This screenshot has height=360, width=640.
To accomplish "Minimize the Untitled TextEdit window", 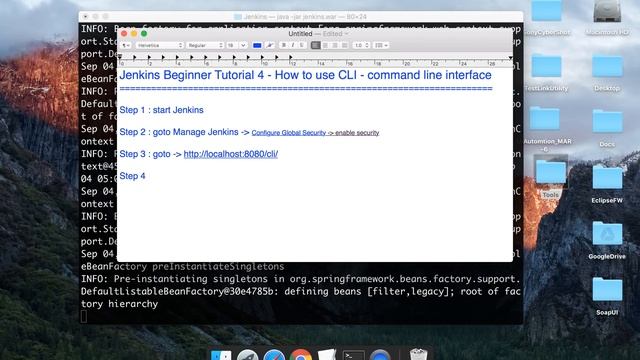I will 134,33.
